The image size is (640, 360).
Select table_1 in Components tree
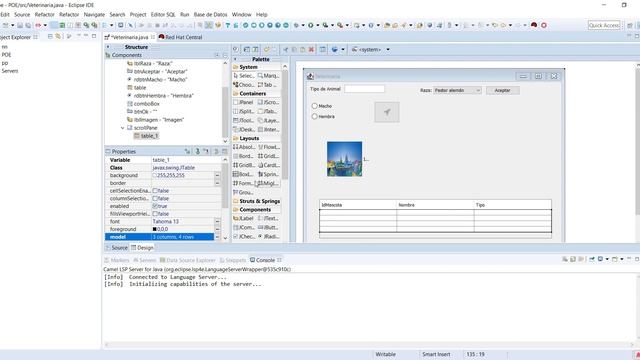tap(146, 136)
